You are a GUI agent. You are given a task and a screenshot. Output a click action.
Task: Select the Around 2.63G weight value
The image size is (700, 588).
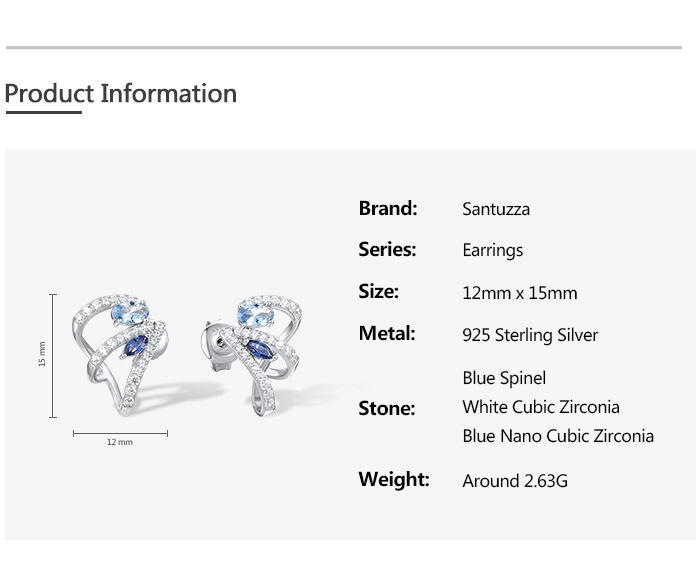click(x=515, y=481)
